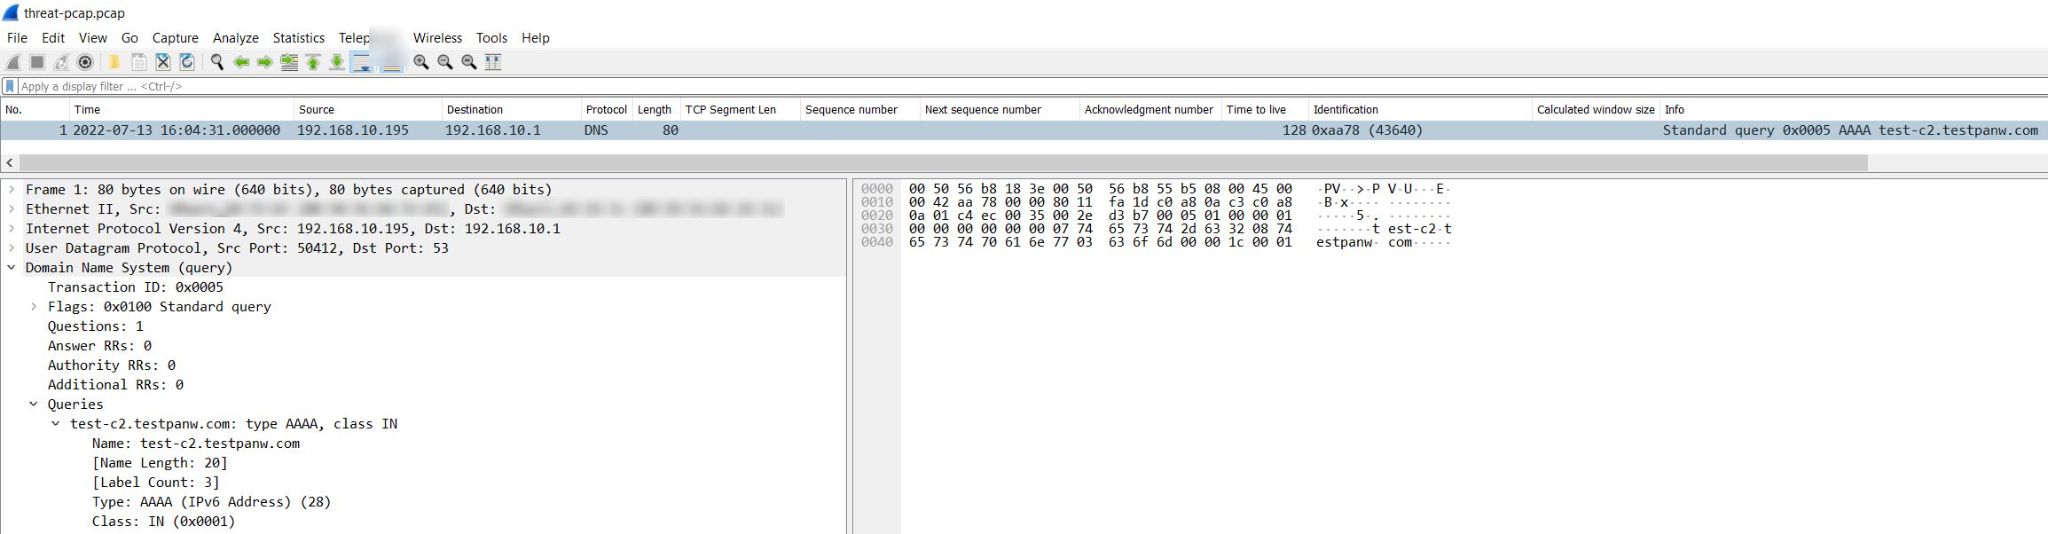The height and width of the screenshot is (534, 2048).
Task: Sort by the Destination column header
Action: pos(511,110)
